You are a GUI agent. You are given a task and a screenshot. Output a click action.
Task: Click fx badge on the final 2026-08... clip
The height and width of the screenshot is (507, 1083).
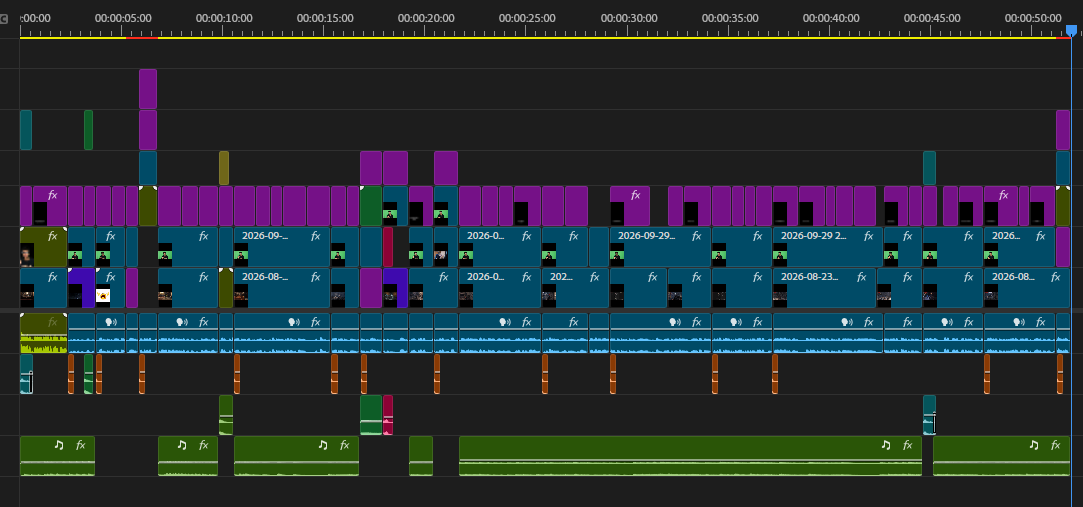(x=1055, y=277)
